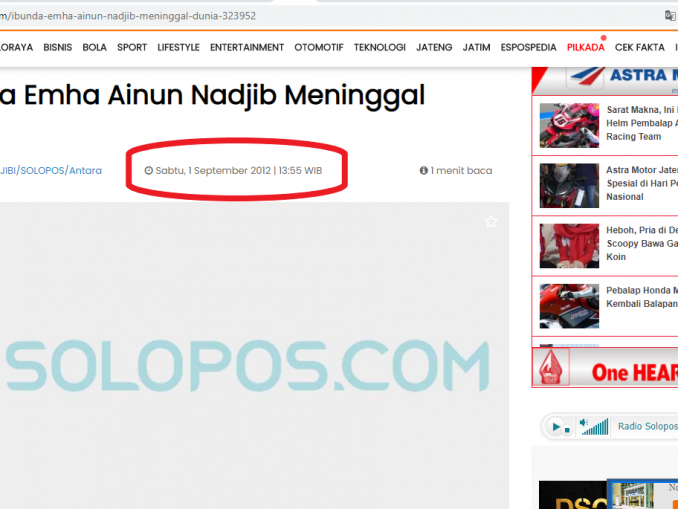This screenshot has width=678, height=509.
Task: Click the pink racing motorcycle thumbnail
Action: [x=569, y=125]
